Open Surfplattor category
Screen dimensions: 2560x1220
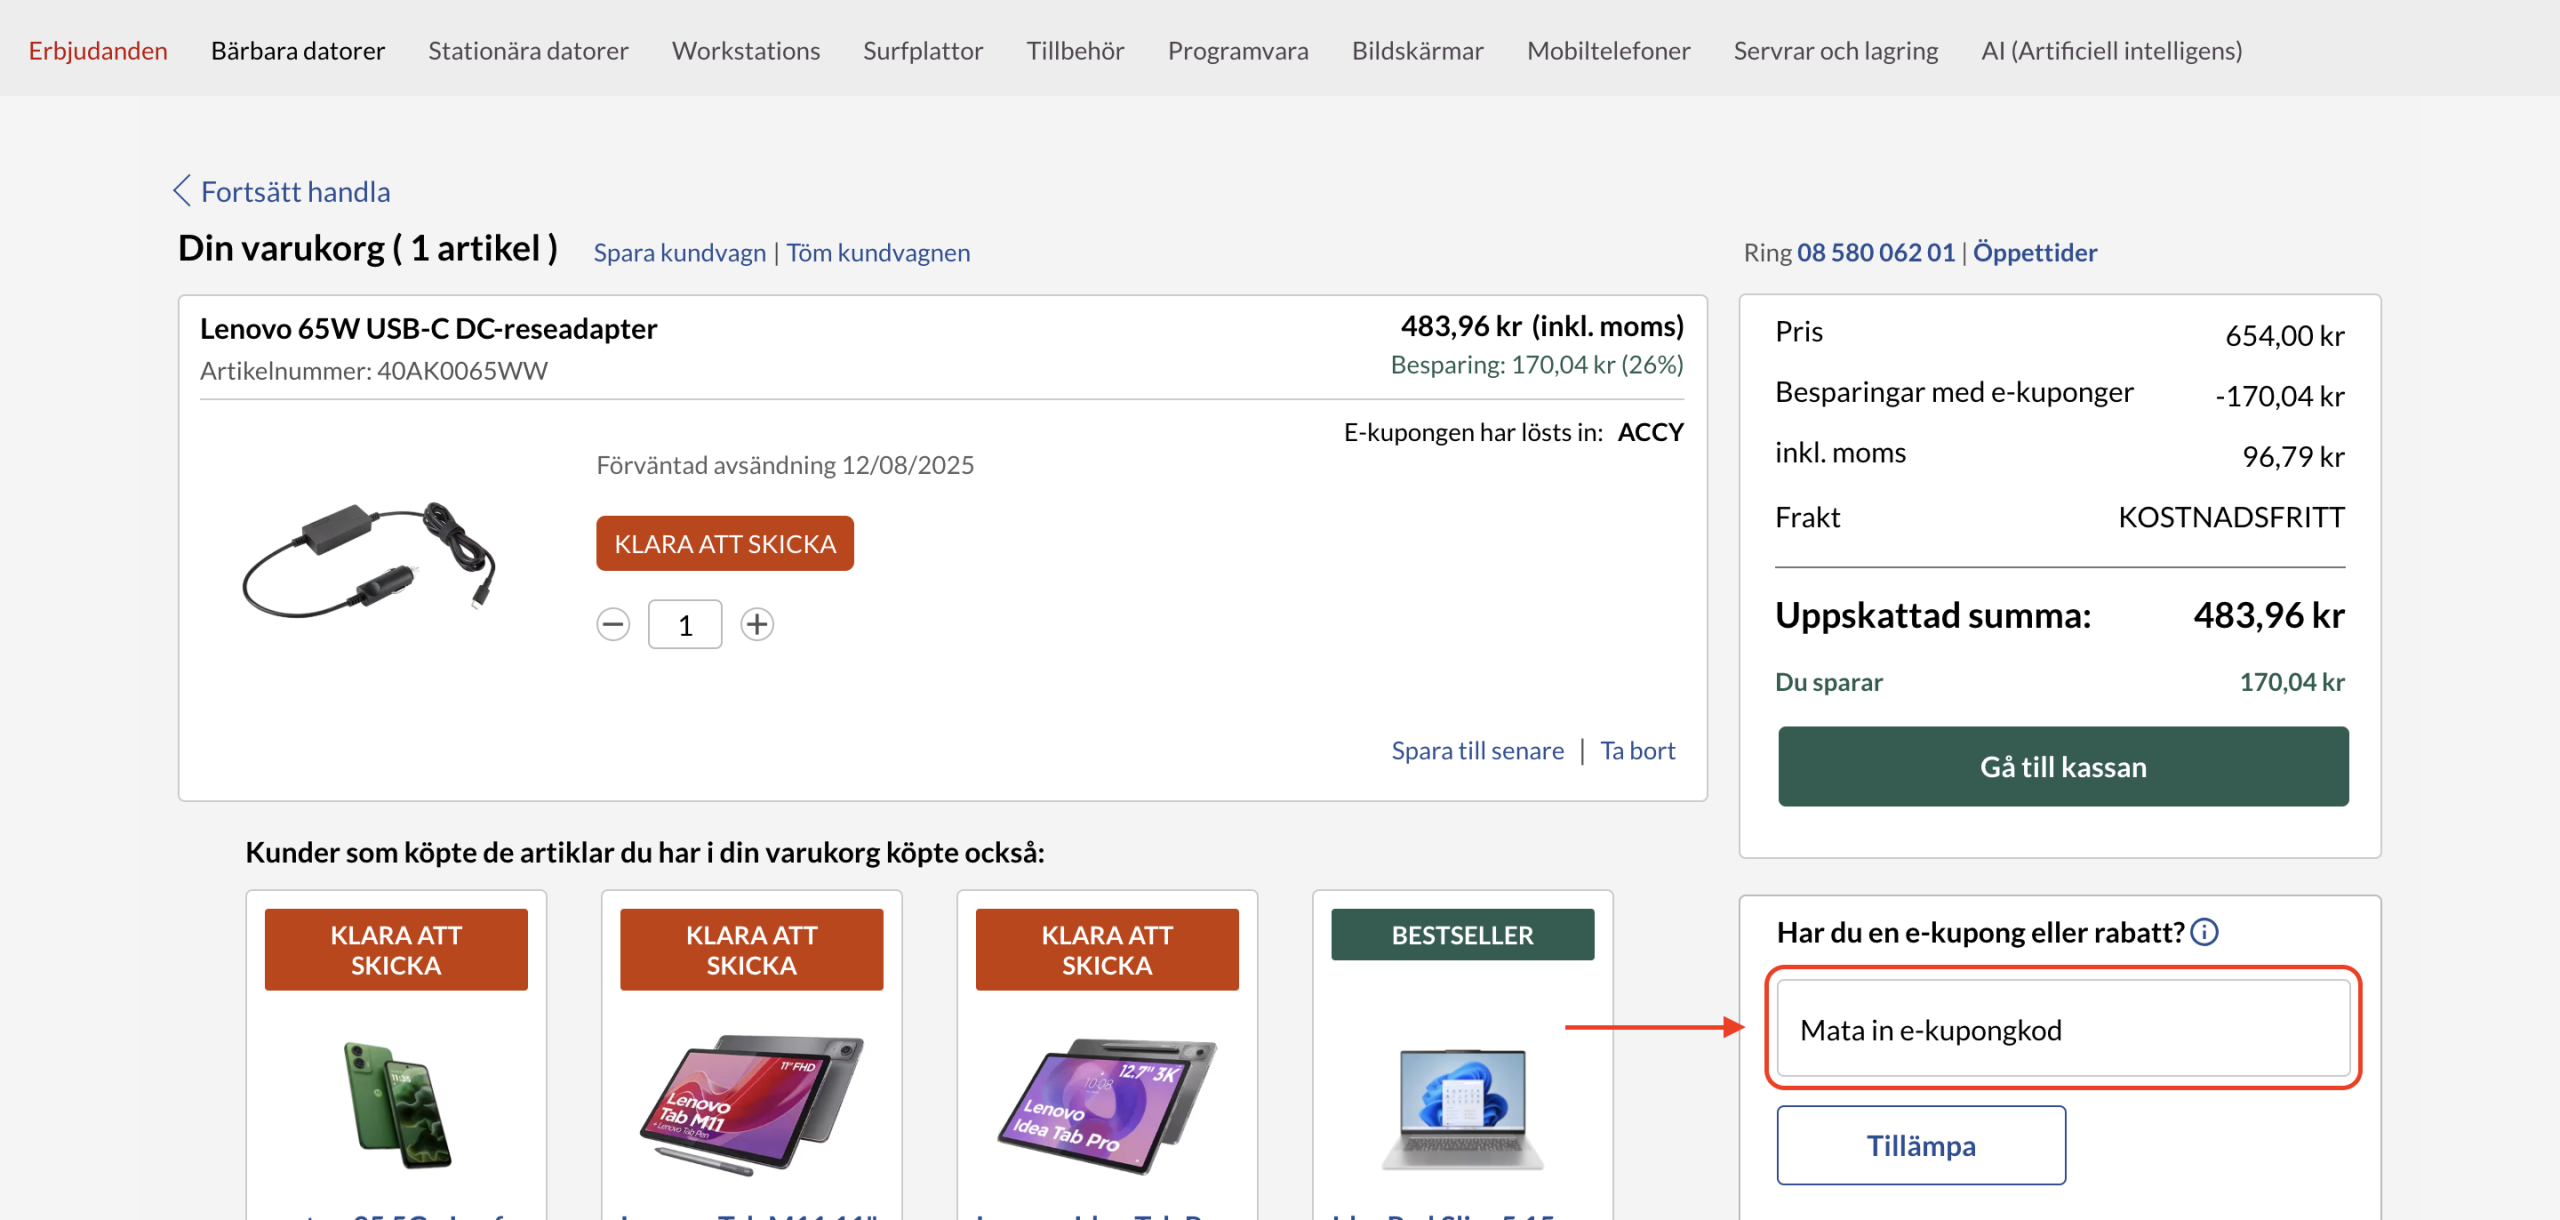click(923, 50)
